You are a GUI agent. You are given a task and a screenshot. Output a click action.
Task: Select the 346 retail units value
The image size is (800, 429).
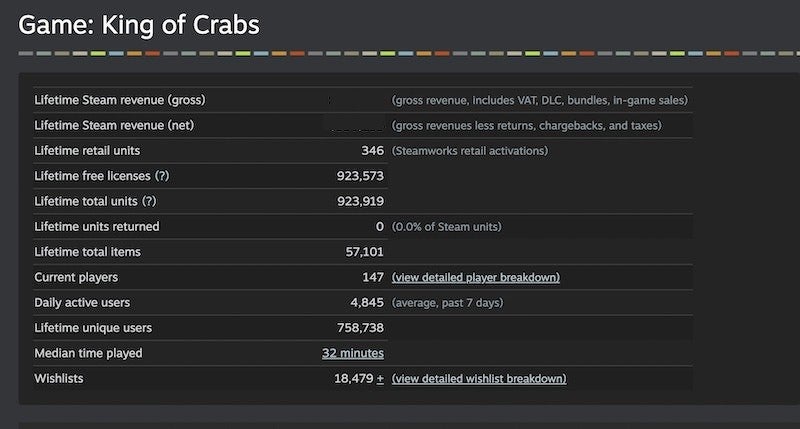point(372,150)
